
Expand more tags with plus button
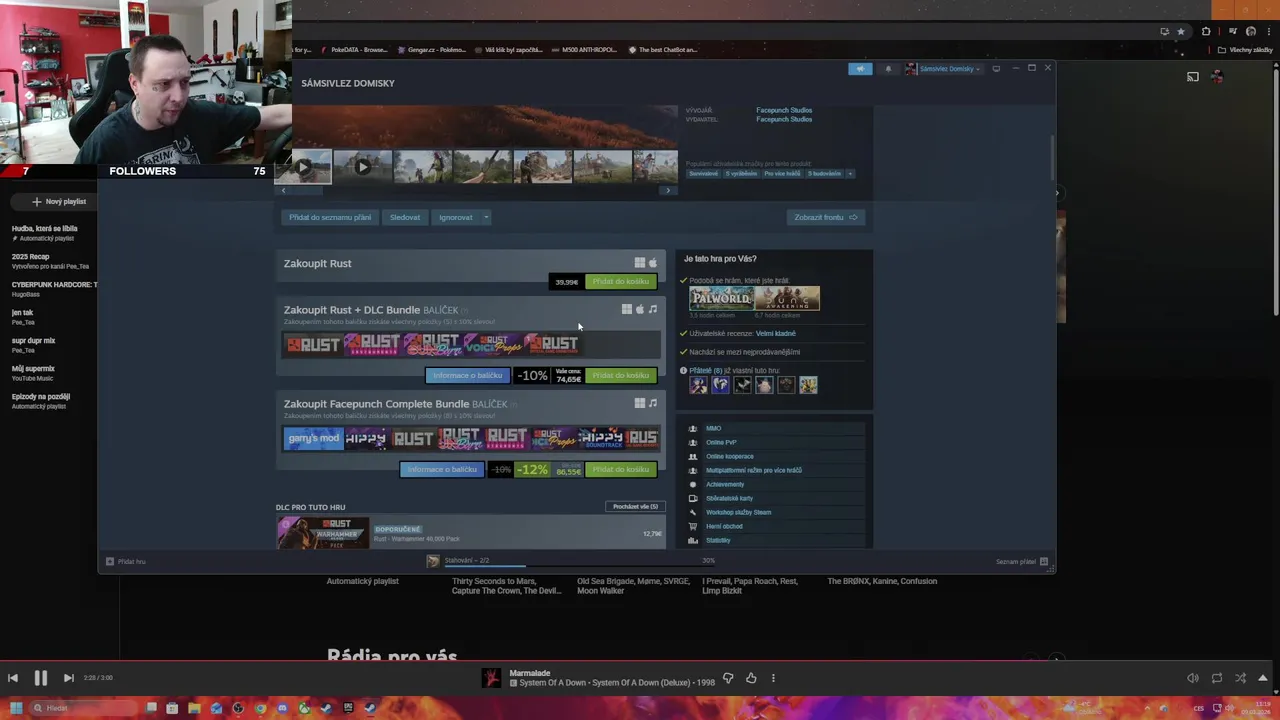click(850, 174)
